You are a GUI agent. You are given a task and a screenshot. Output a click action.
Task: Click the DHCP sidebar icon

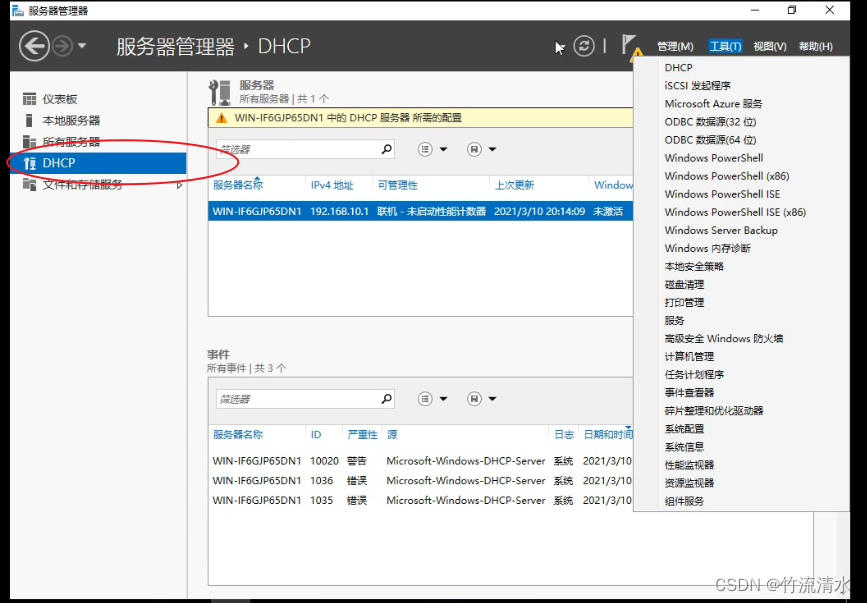(30, 163)
